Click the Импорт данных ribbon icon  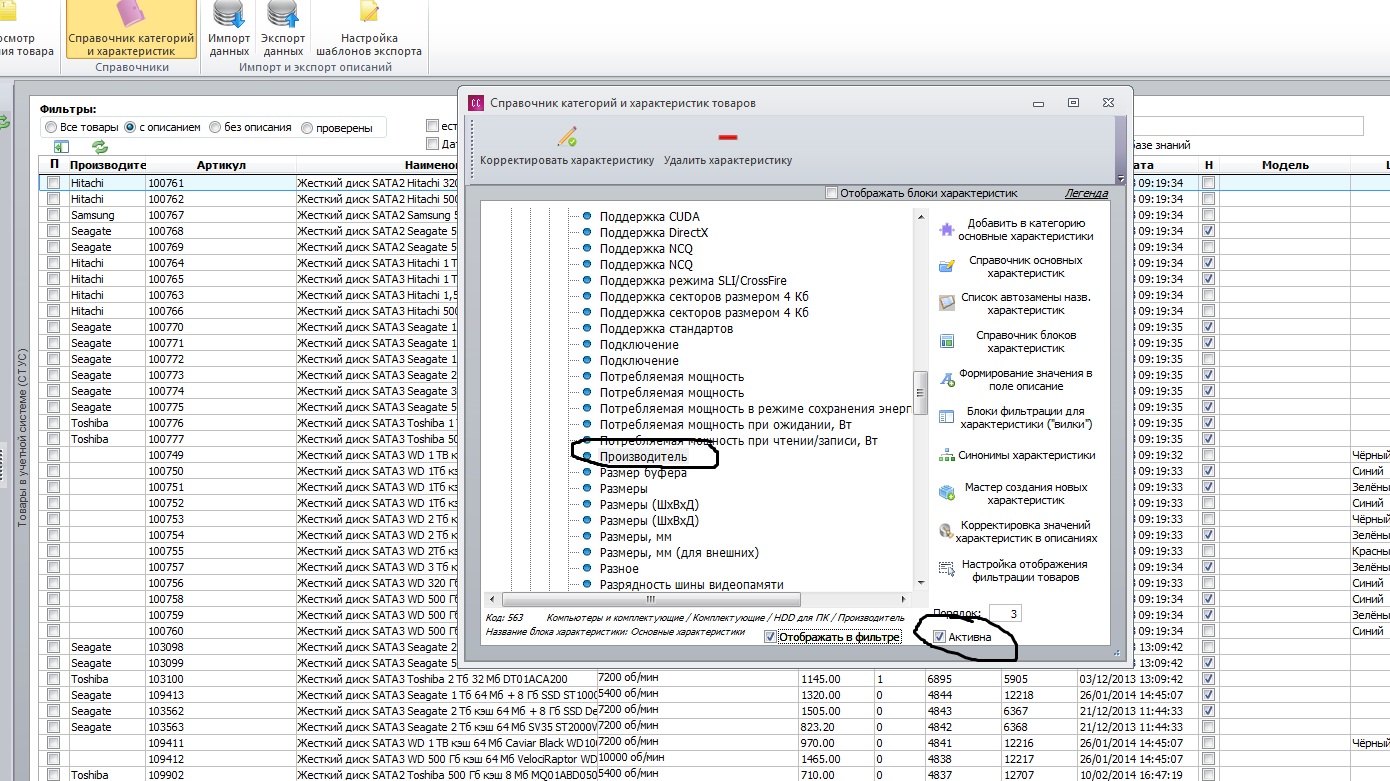point(230,29)
